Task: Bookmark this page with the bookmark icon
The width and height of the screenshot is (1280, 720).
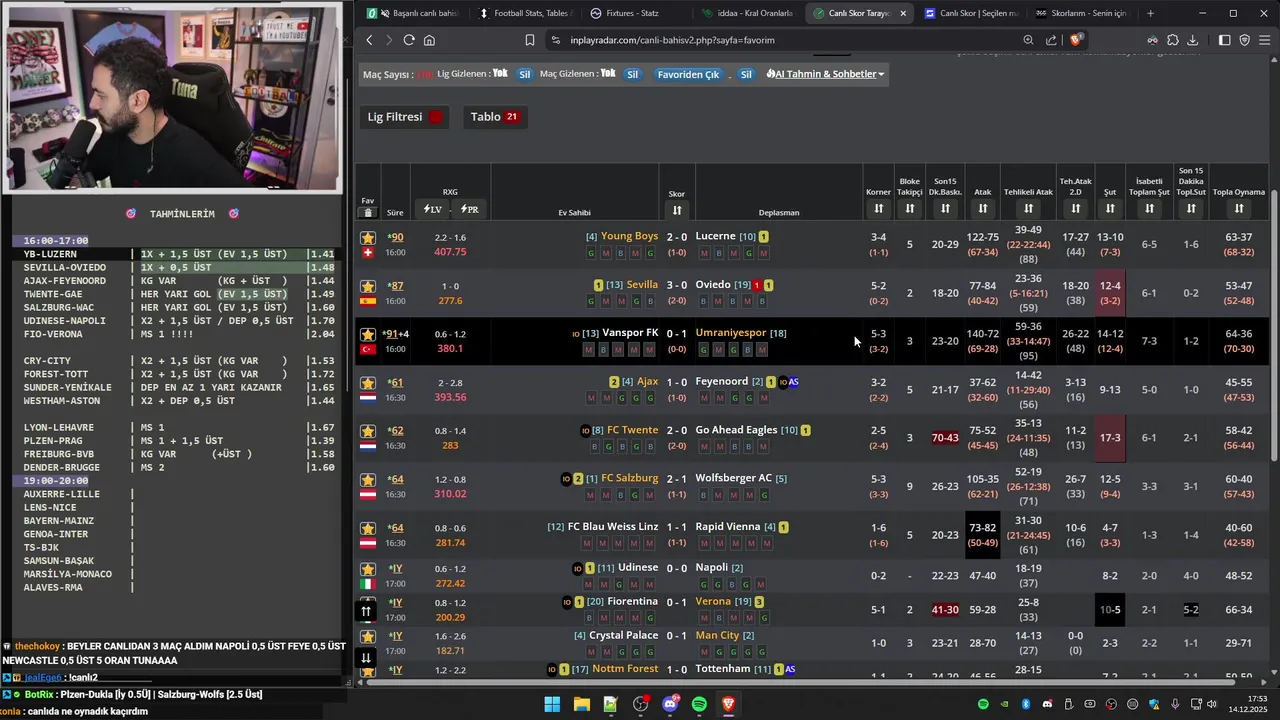Action: click(x=530, y=40)
